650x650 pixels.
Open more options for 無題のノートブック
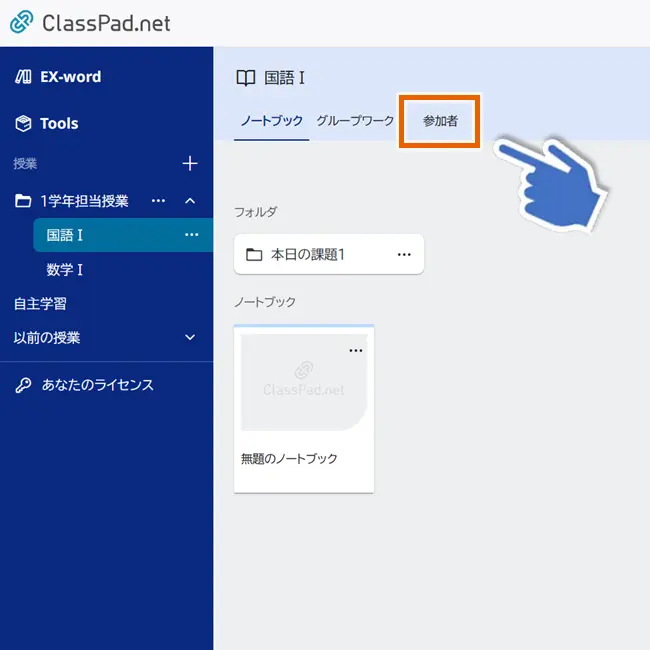point(356,351)
